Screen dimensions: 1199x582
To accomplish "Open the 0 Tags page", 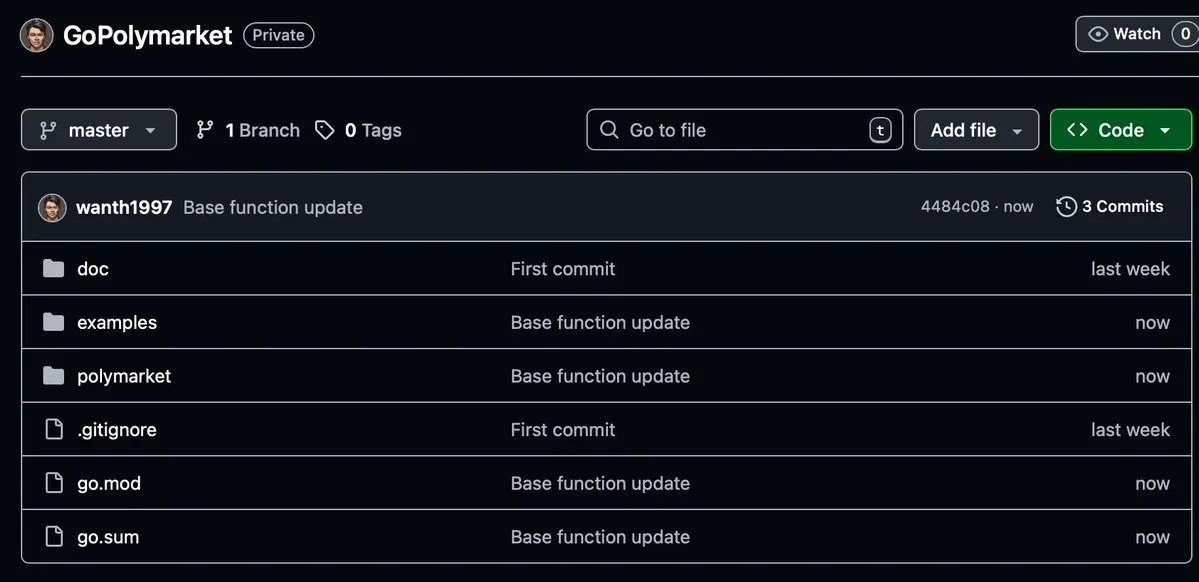I will tap(358, 130).
